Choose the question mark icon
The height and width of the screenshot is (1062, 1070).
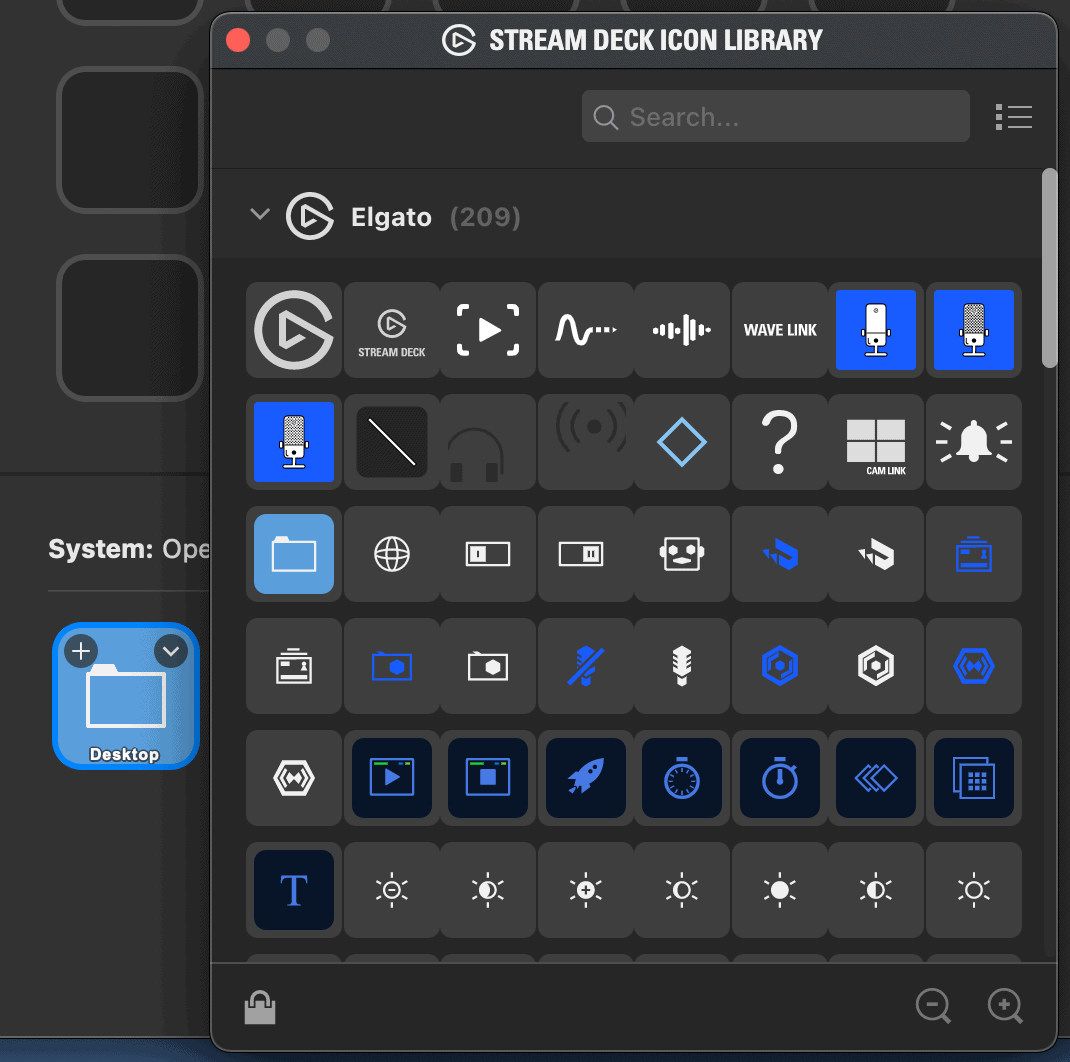tap(779, 442)
